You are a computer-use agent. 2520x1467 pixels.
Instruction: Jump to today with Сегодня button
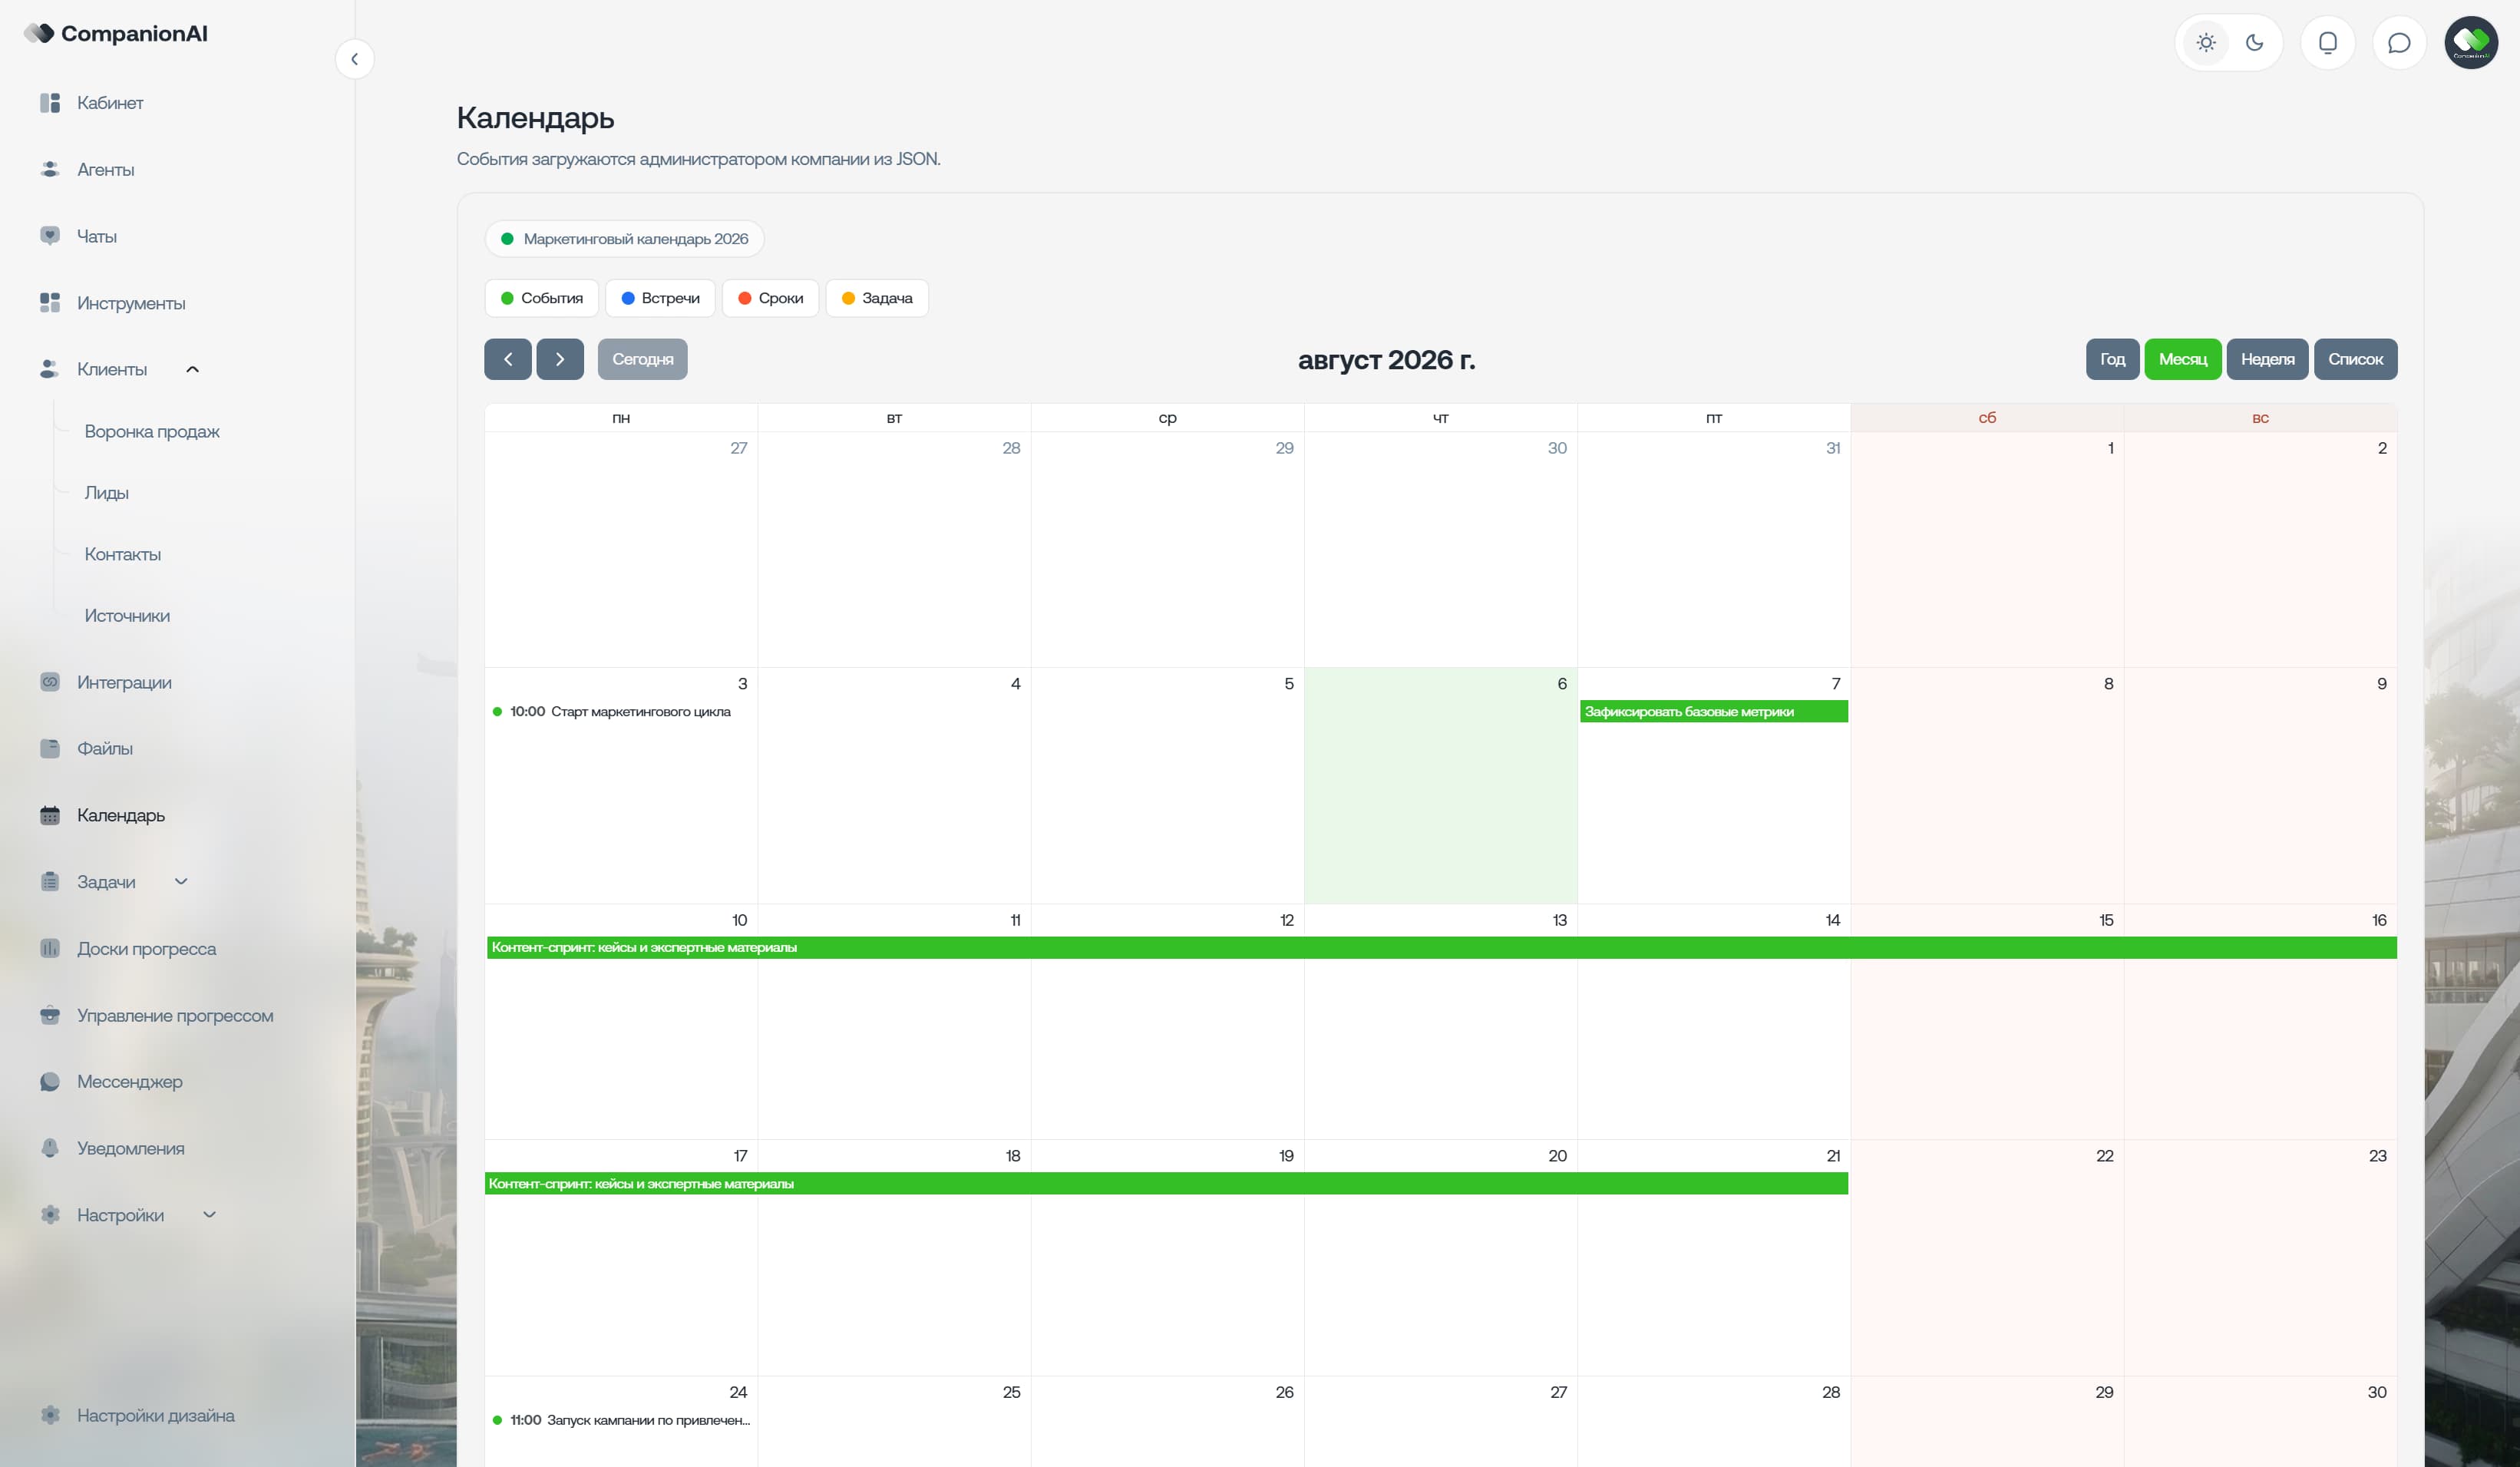[x=643, y=359]
